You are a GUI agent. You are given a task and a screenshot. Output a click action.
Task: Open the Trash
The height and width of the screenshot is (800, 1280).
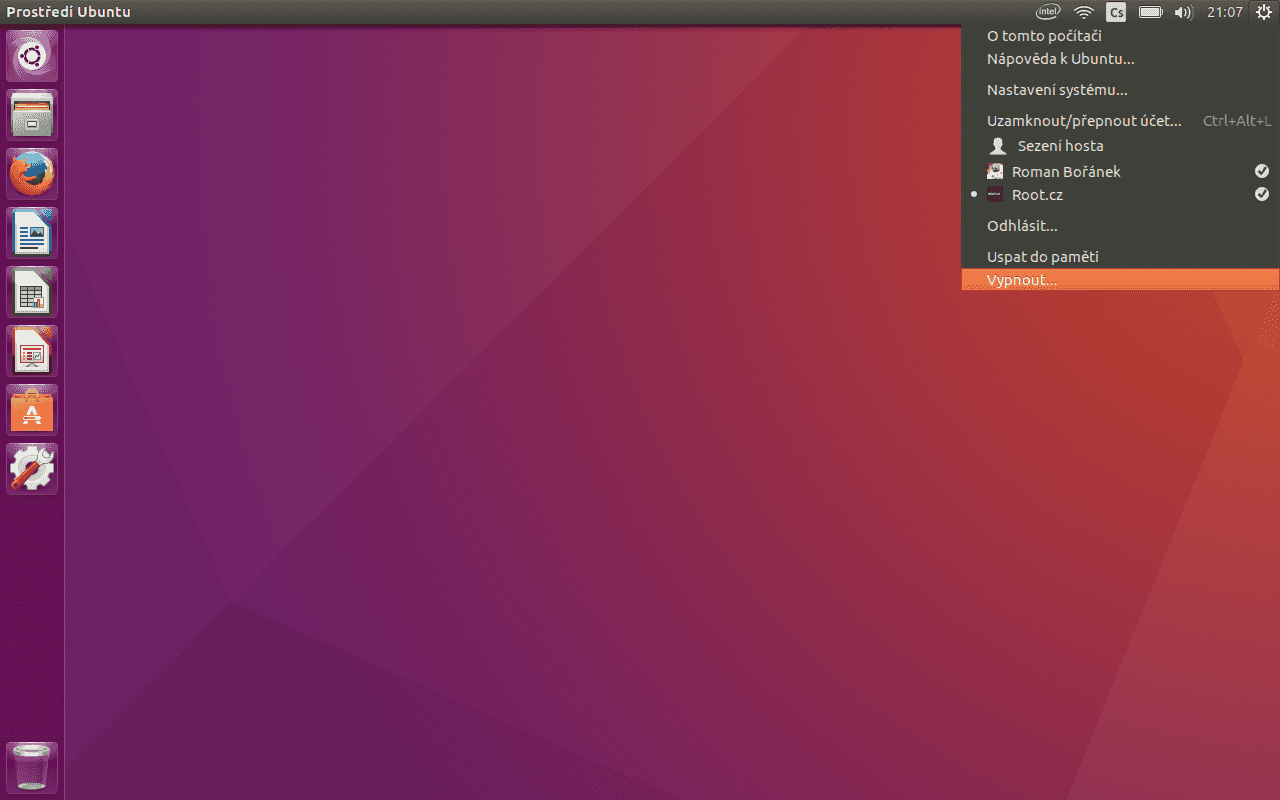[x=31, y=766]
